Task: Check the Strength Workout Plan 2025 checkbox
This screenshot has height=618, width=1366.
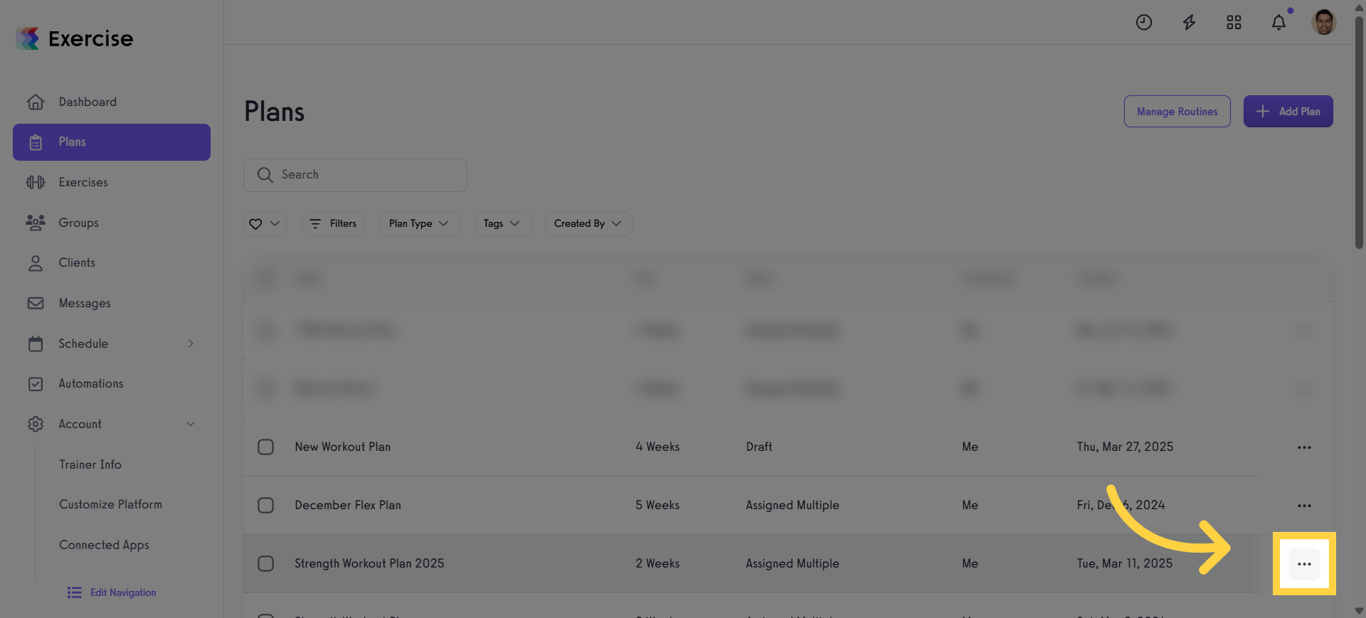Action: (266, 564)
